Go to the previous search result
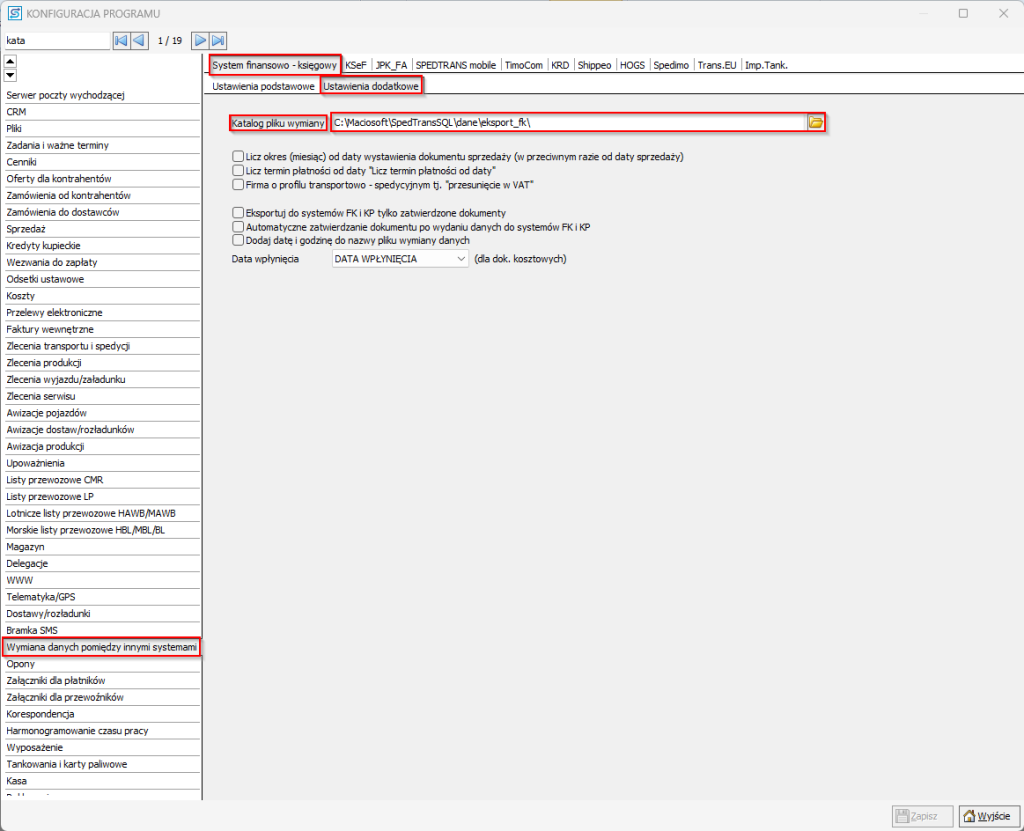The width and height of the screenshot is (1024, 831). [140, 40]
